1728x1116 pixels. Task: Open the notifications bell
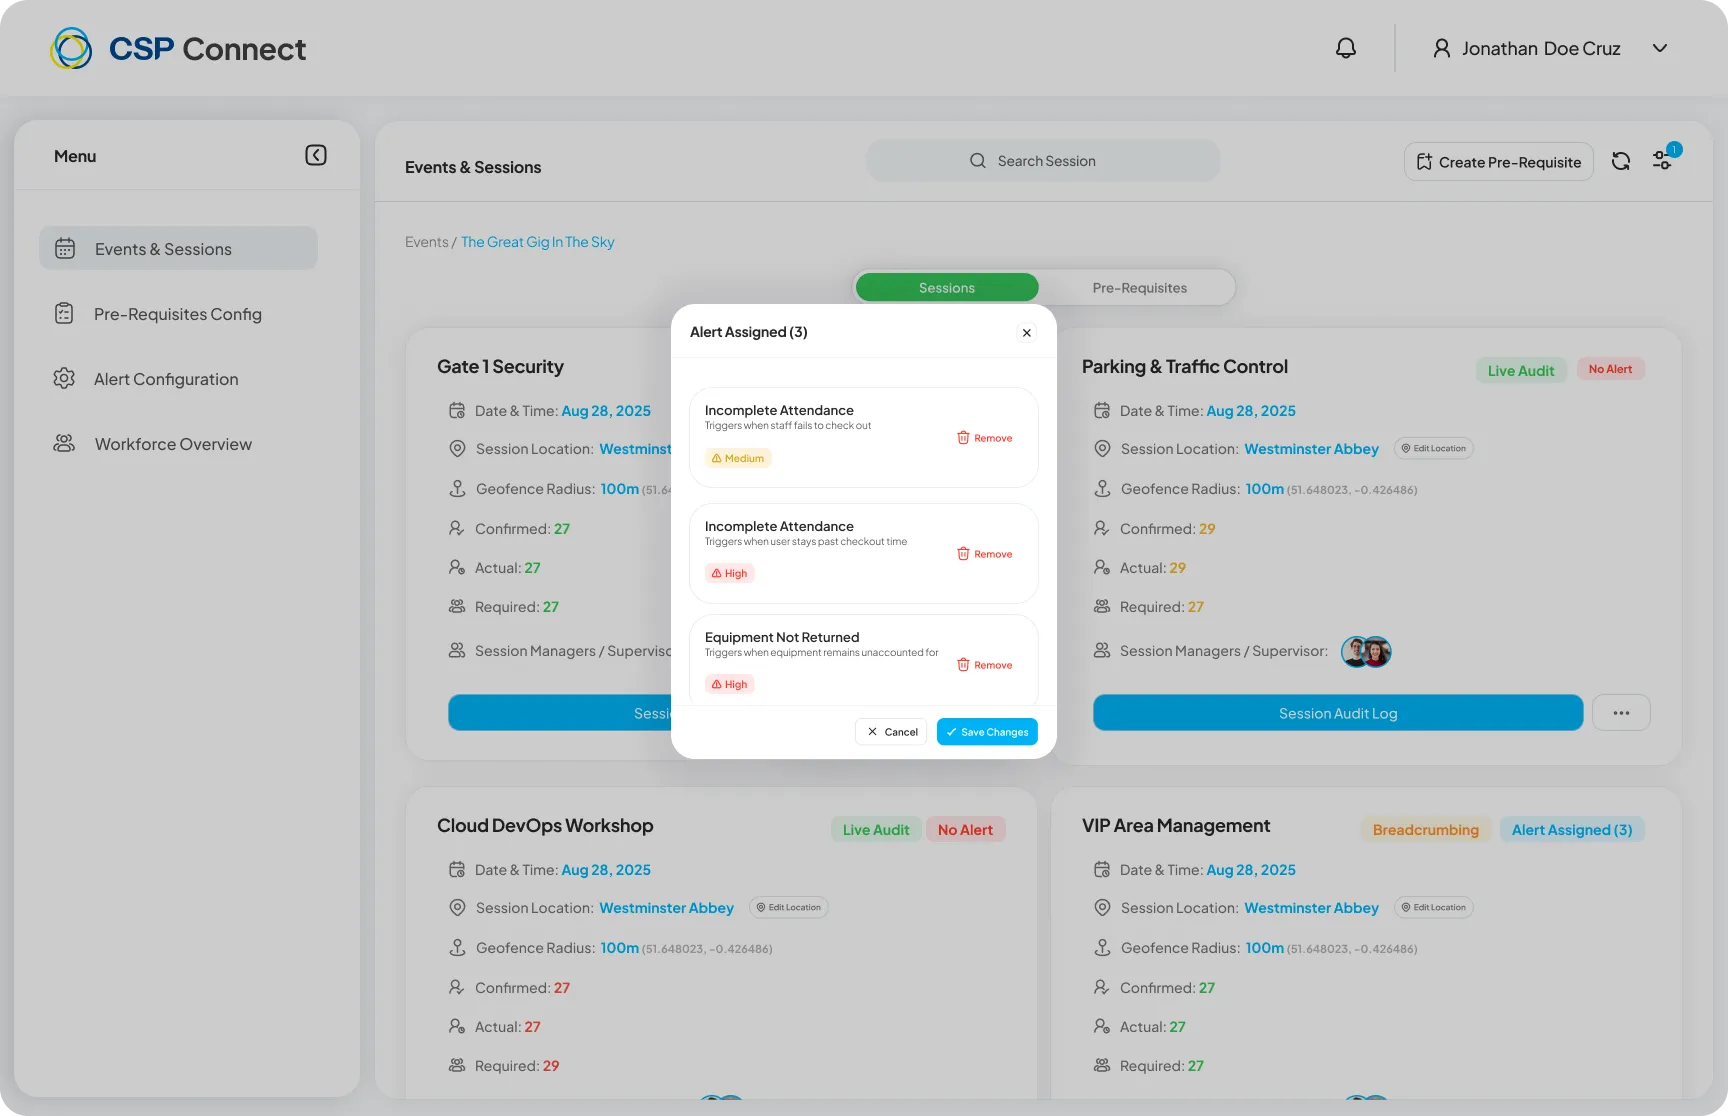click(x=1346, y=48)
